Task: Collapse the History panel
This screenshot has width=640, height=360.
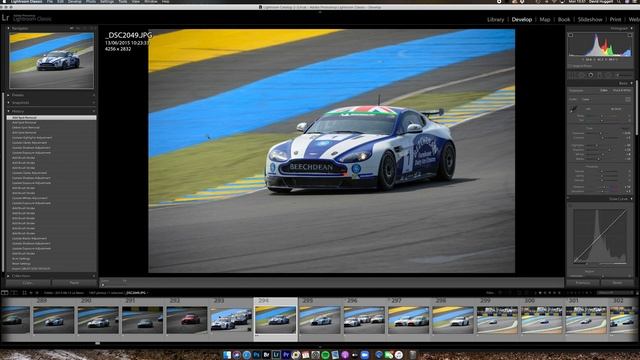Action: point(8,111)
